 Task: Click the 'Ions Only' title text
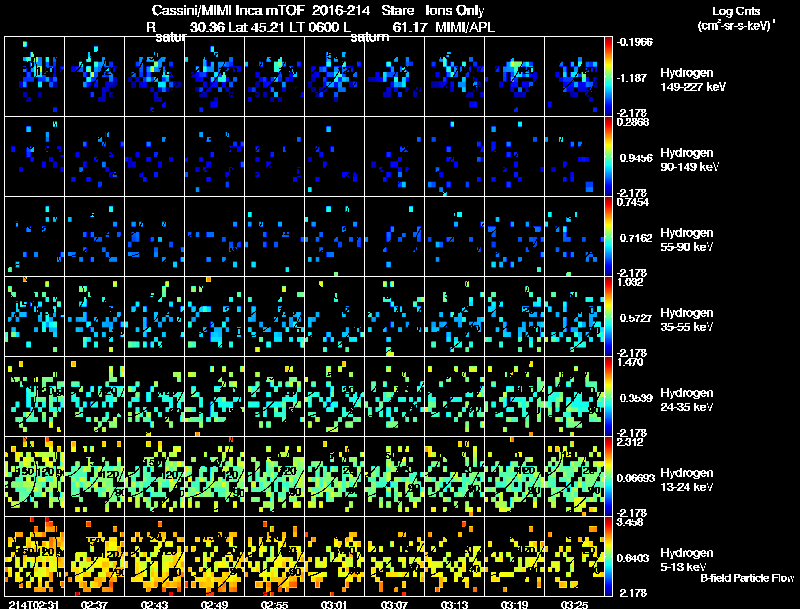(x=455, y=11)
